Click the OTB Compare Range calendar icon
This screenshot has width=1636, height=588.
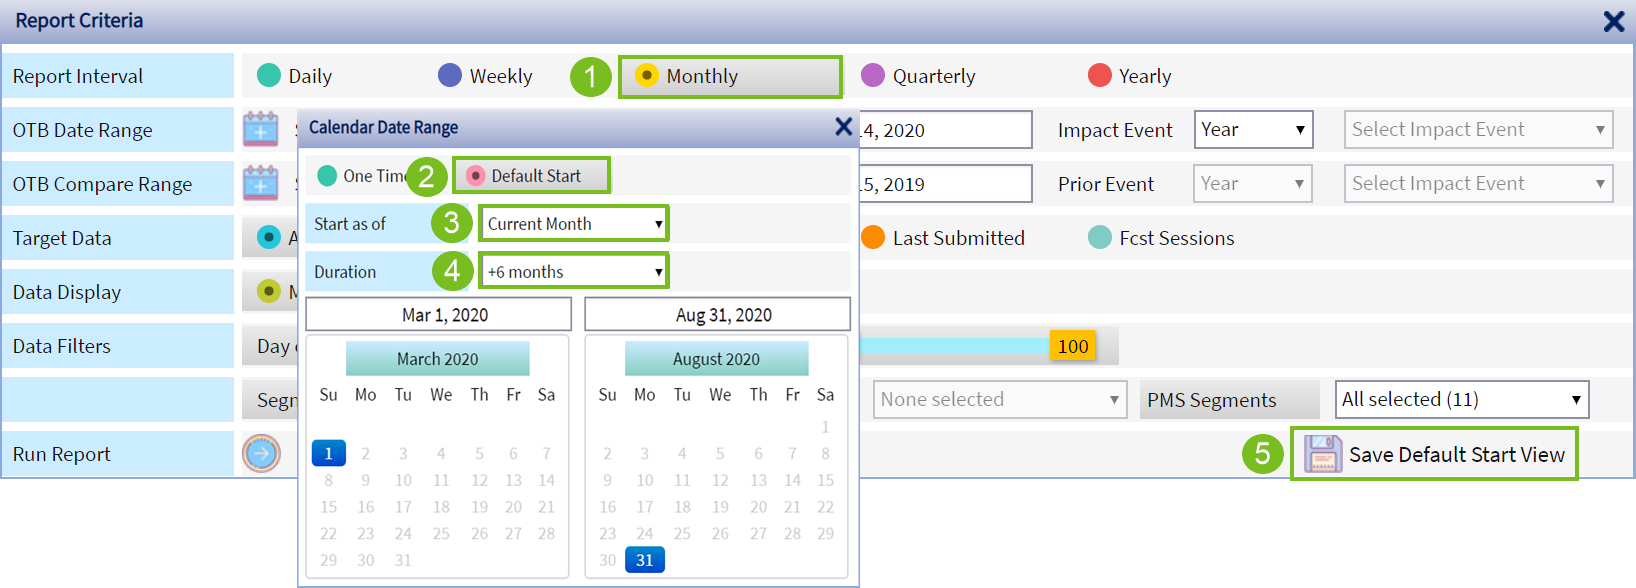(x=261, y=183)
